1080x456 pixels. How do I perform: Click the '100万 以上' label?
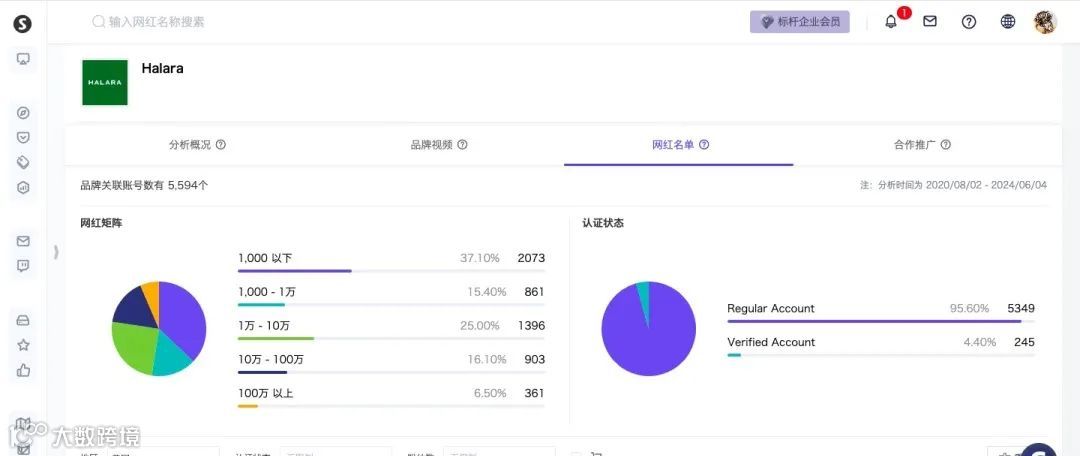pyautogui.click(x=265, y=393)
